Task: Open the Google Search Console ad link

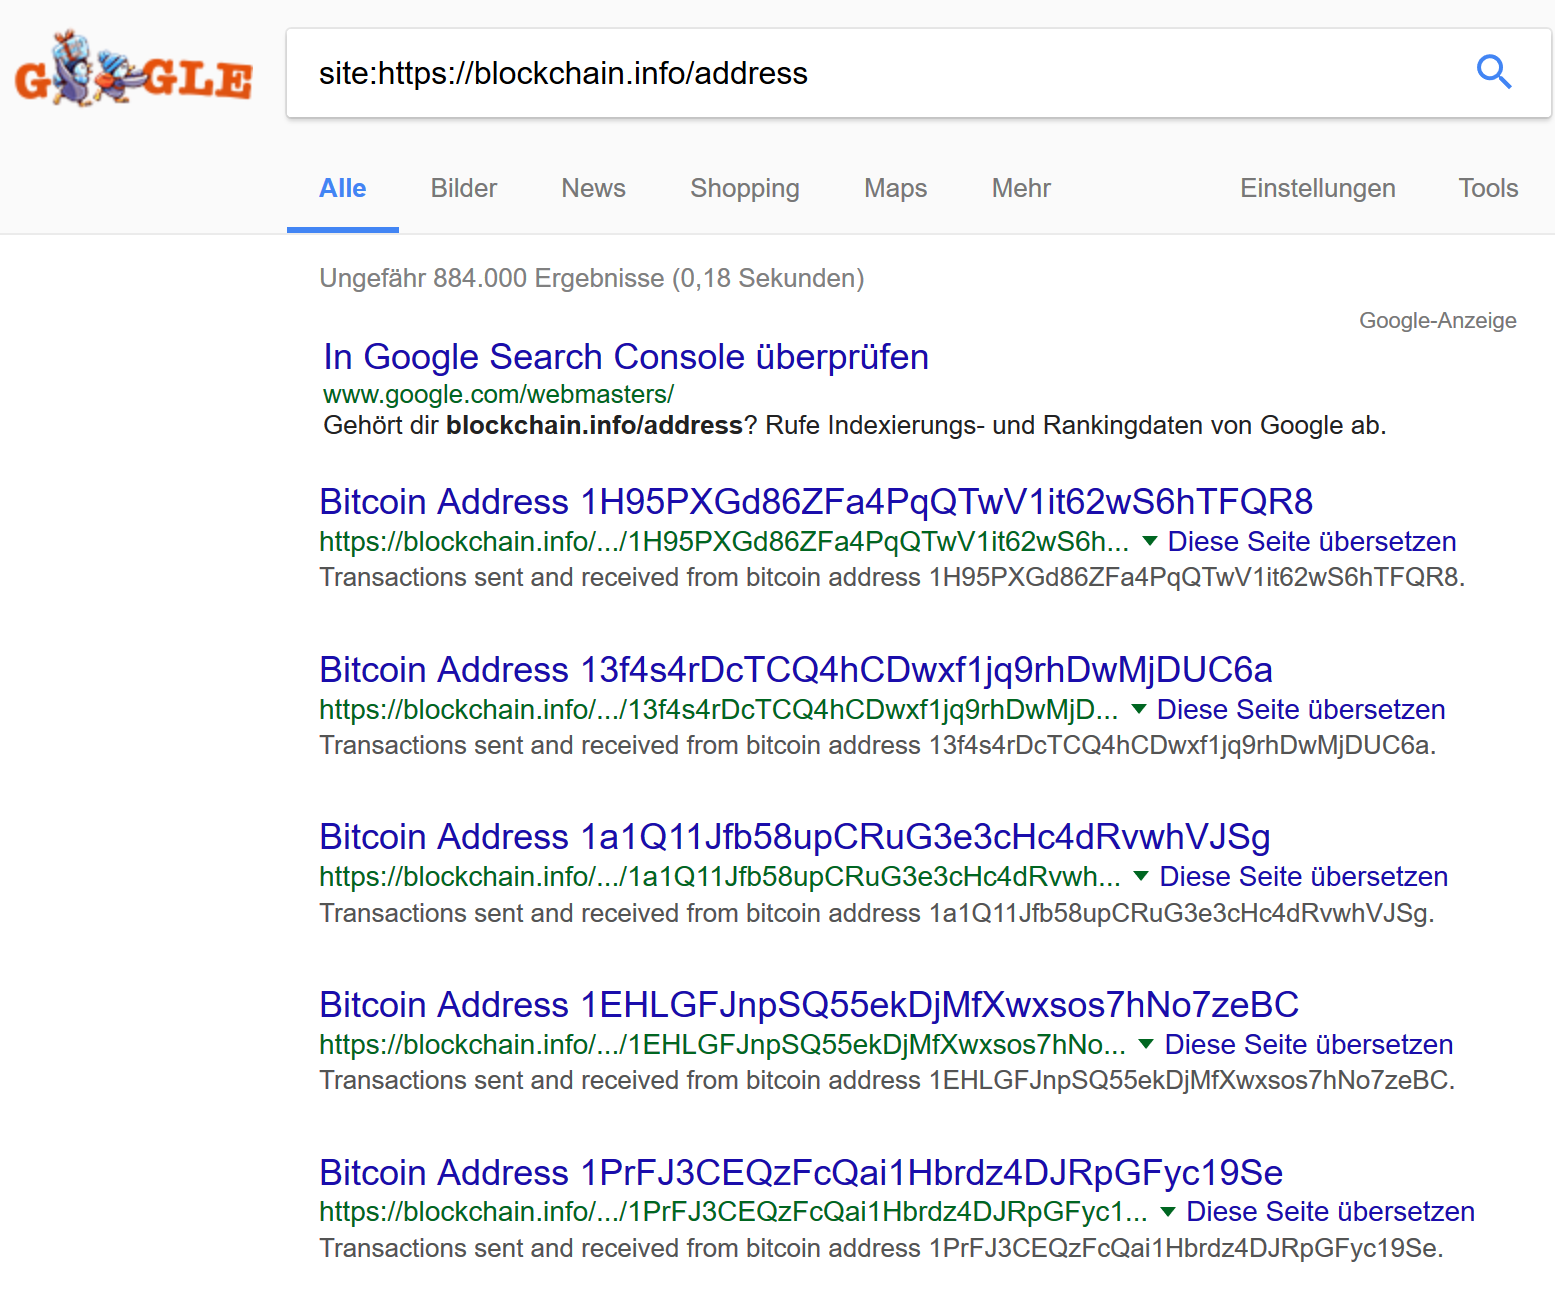Action: (x=624, y=357)
